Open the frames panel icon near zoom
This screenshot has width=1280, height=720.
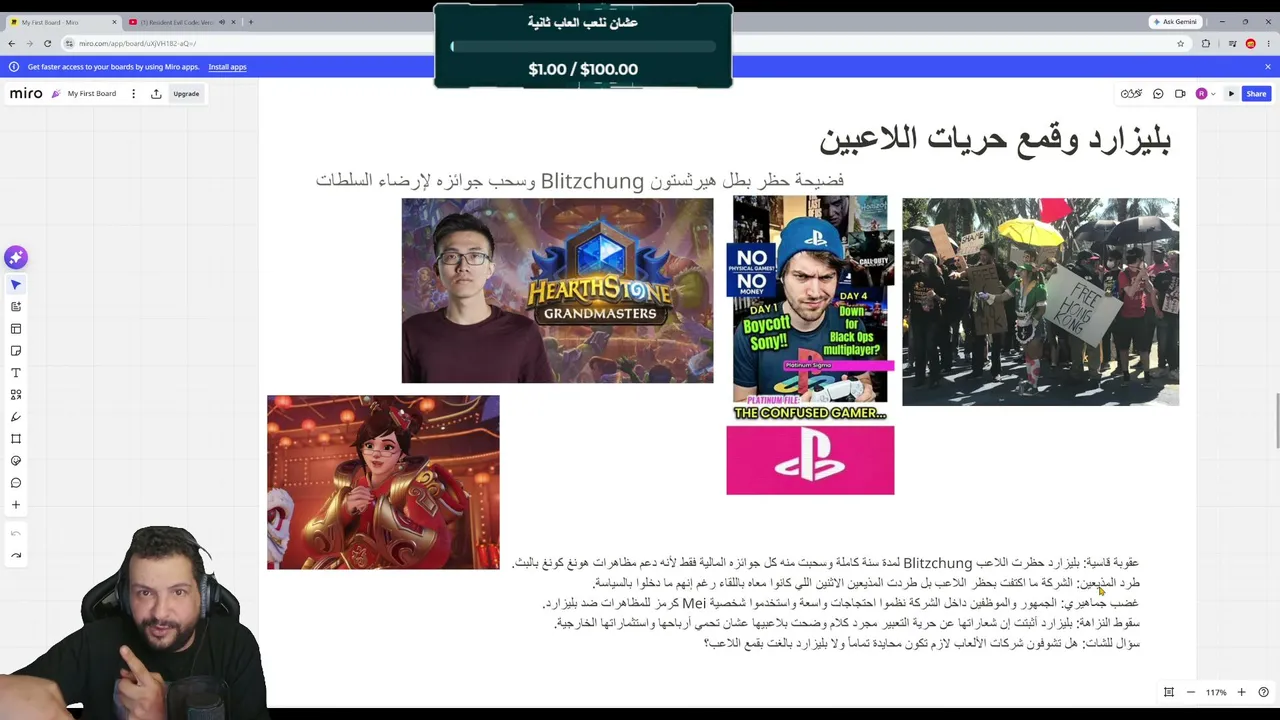(1168, 692)
